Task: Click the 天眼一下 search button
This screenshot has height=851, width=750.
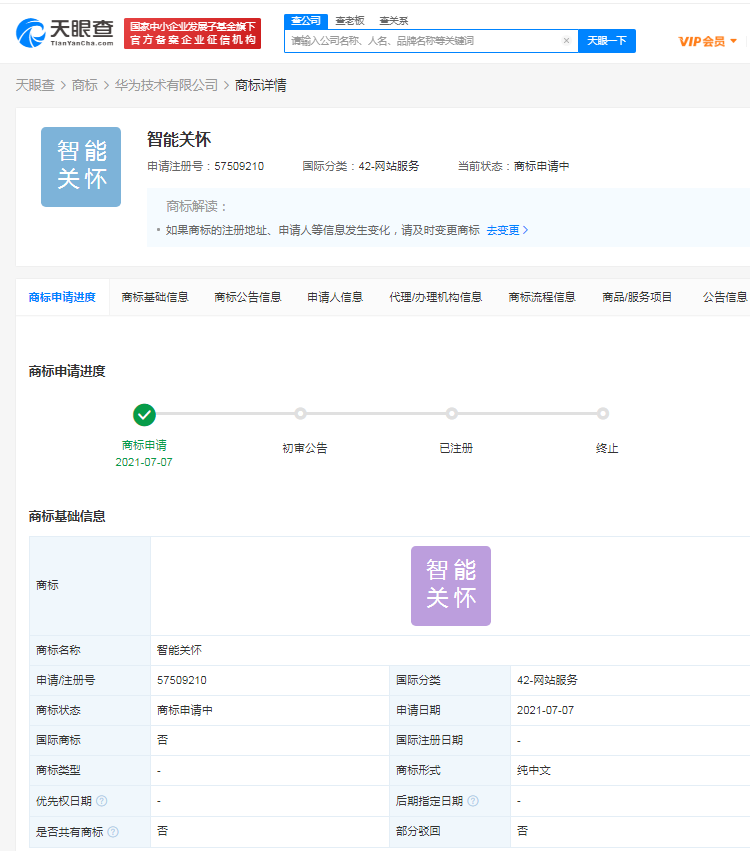Action: click(x=607, y=41)
